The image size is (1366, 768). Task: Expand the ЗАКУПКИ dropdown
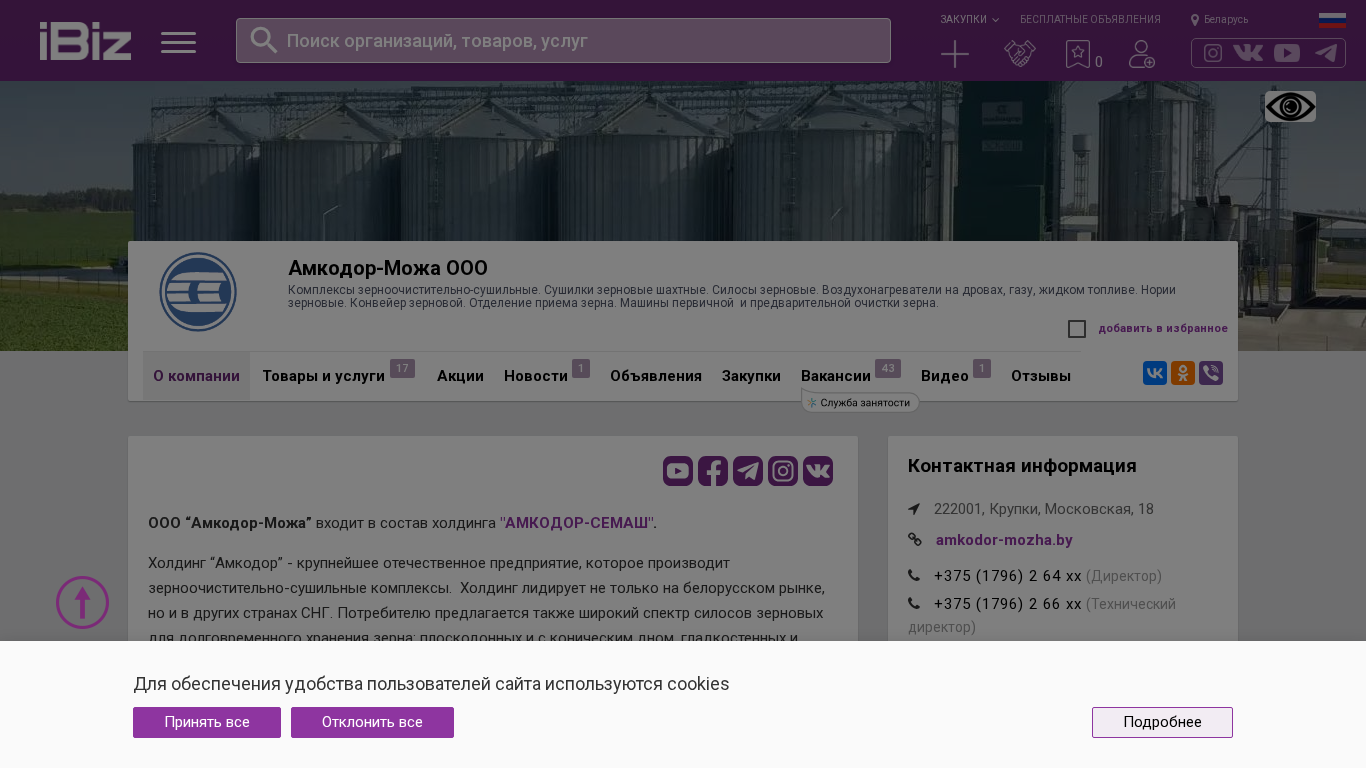coord(969,19)
